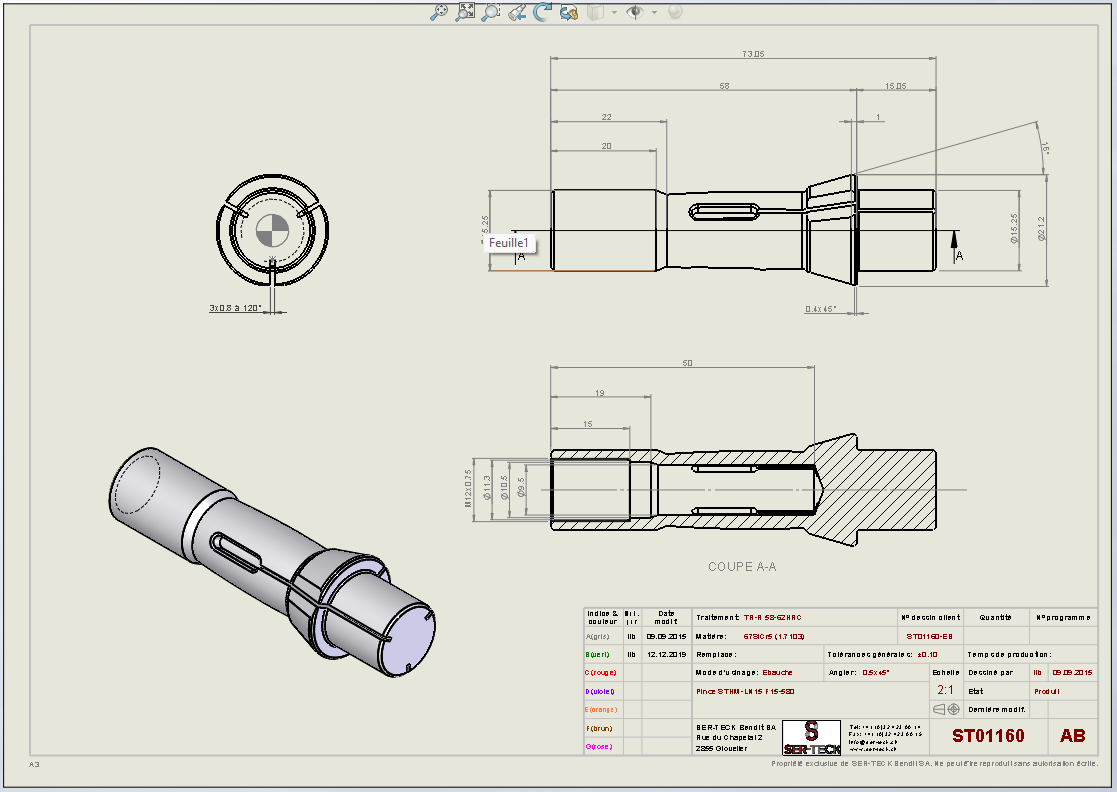Select the 73.05 overall length dimension
The image size is (1117, 792).
pyautogui.click(x=753, y=54)
